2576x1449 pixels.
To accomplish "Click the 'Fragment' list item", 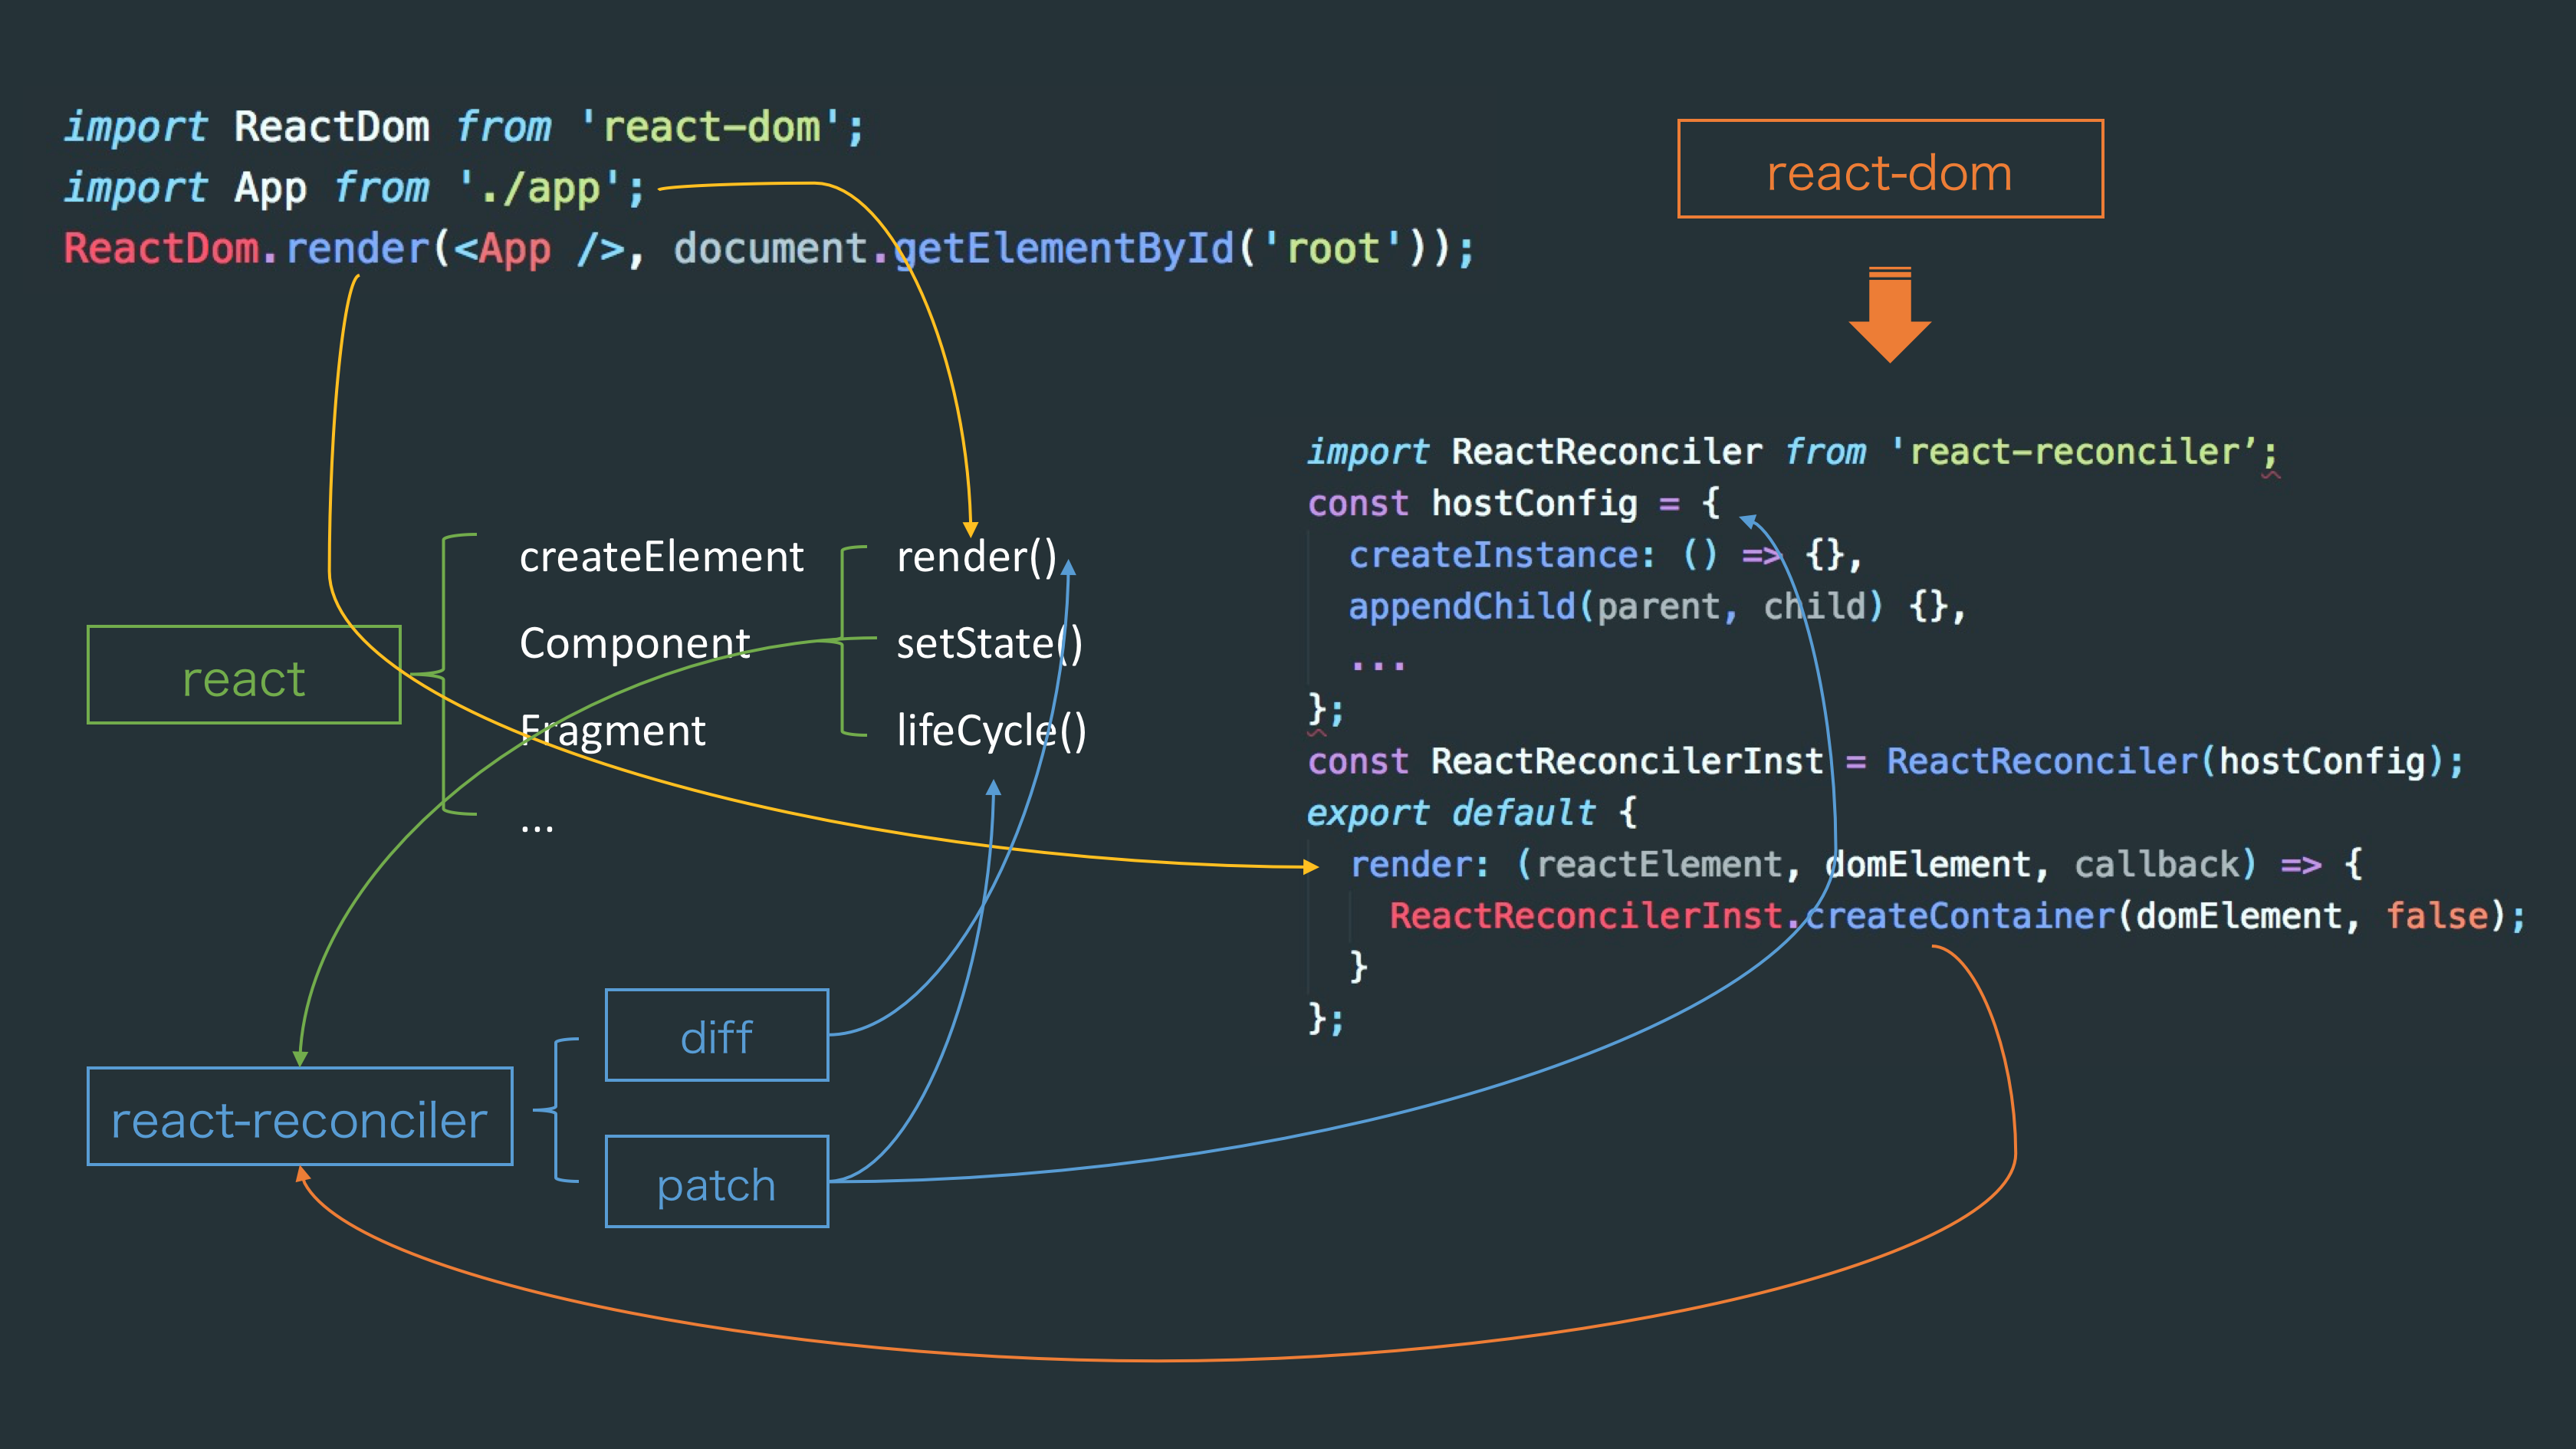I will [612, 731].
